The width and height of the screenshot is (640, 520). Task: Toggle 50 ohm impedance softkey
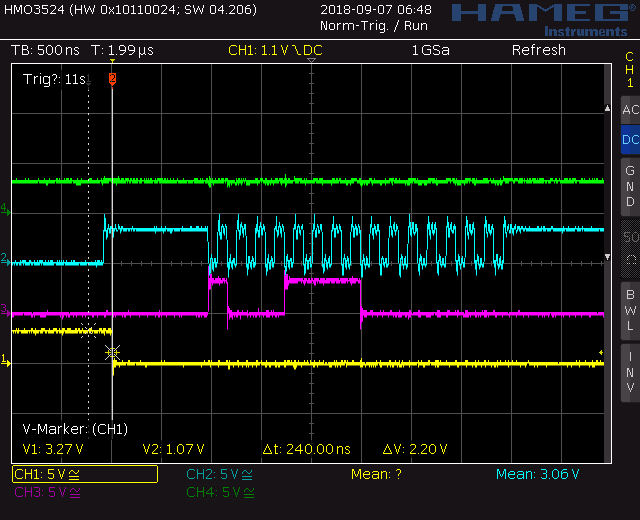click(630, 249)
